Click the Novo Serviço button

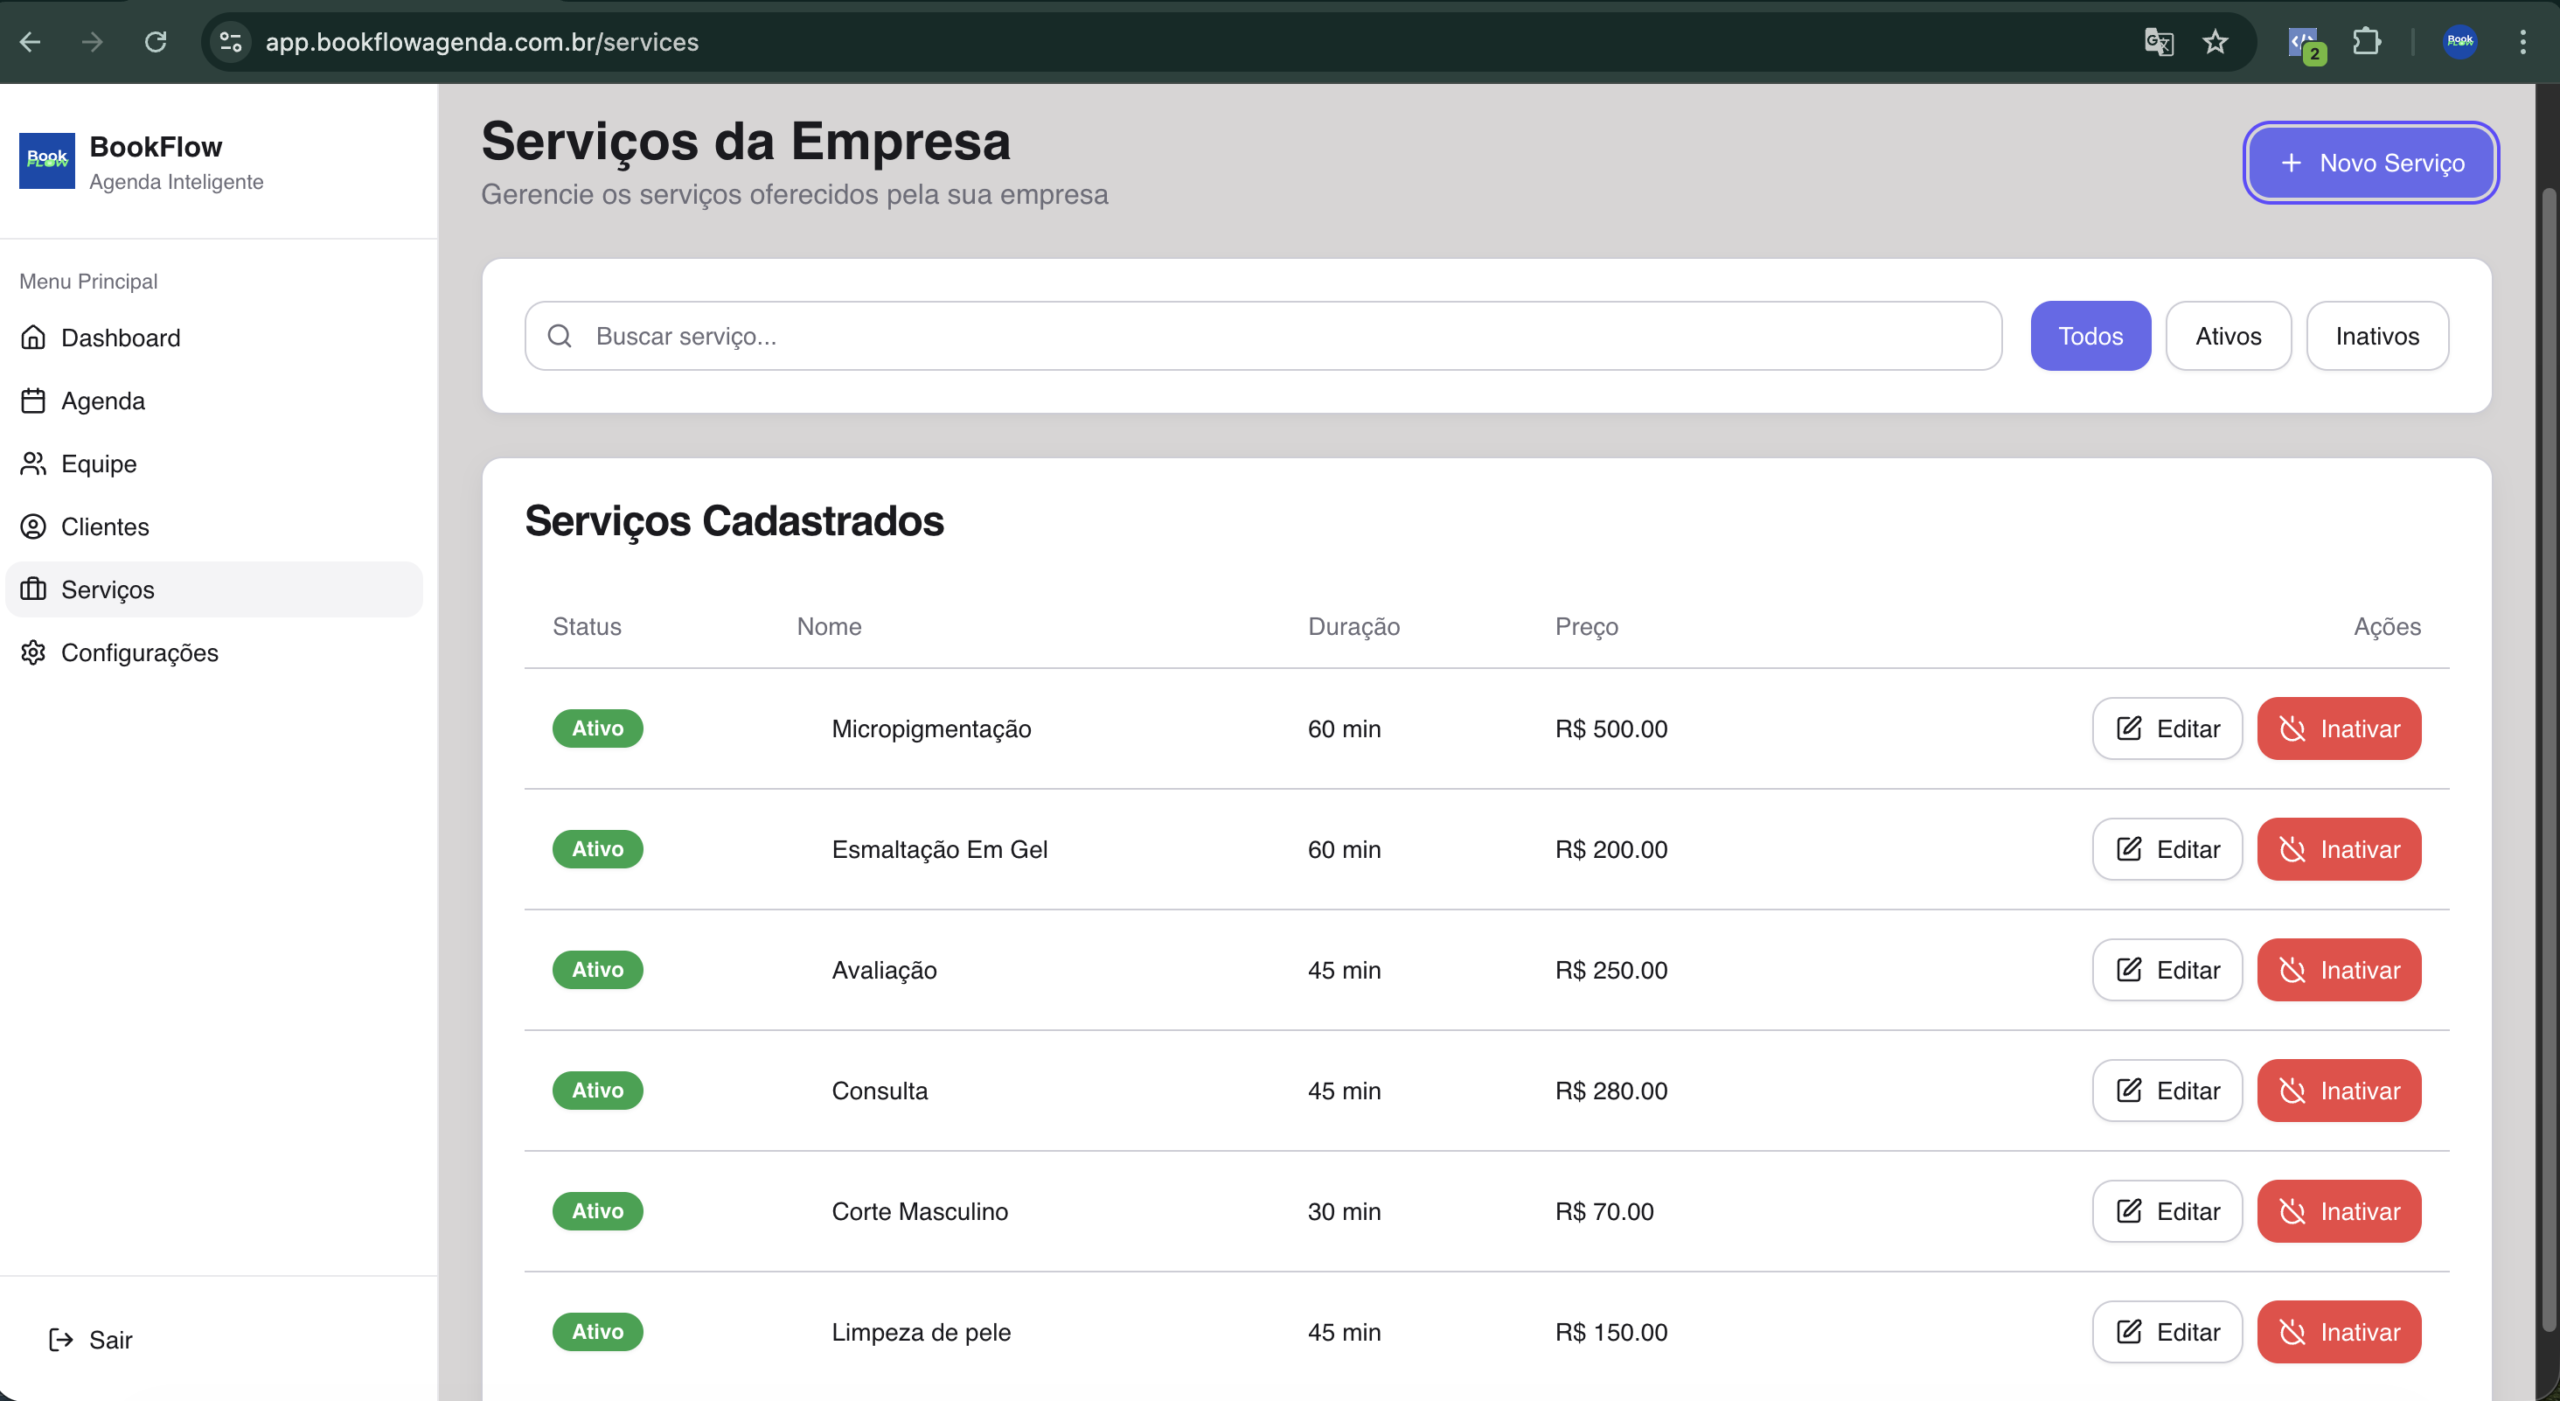2370,163
